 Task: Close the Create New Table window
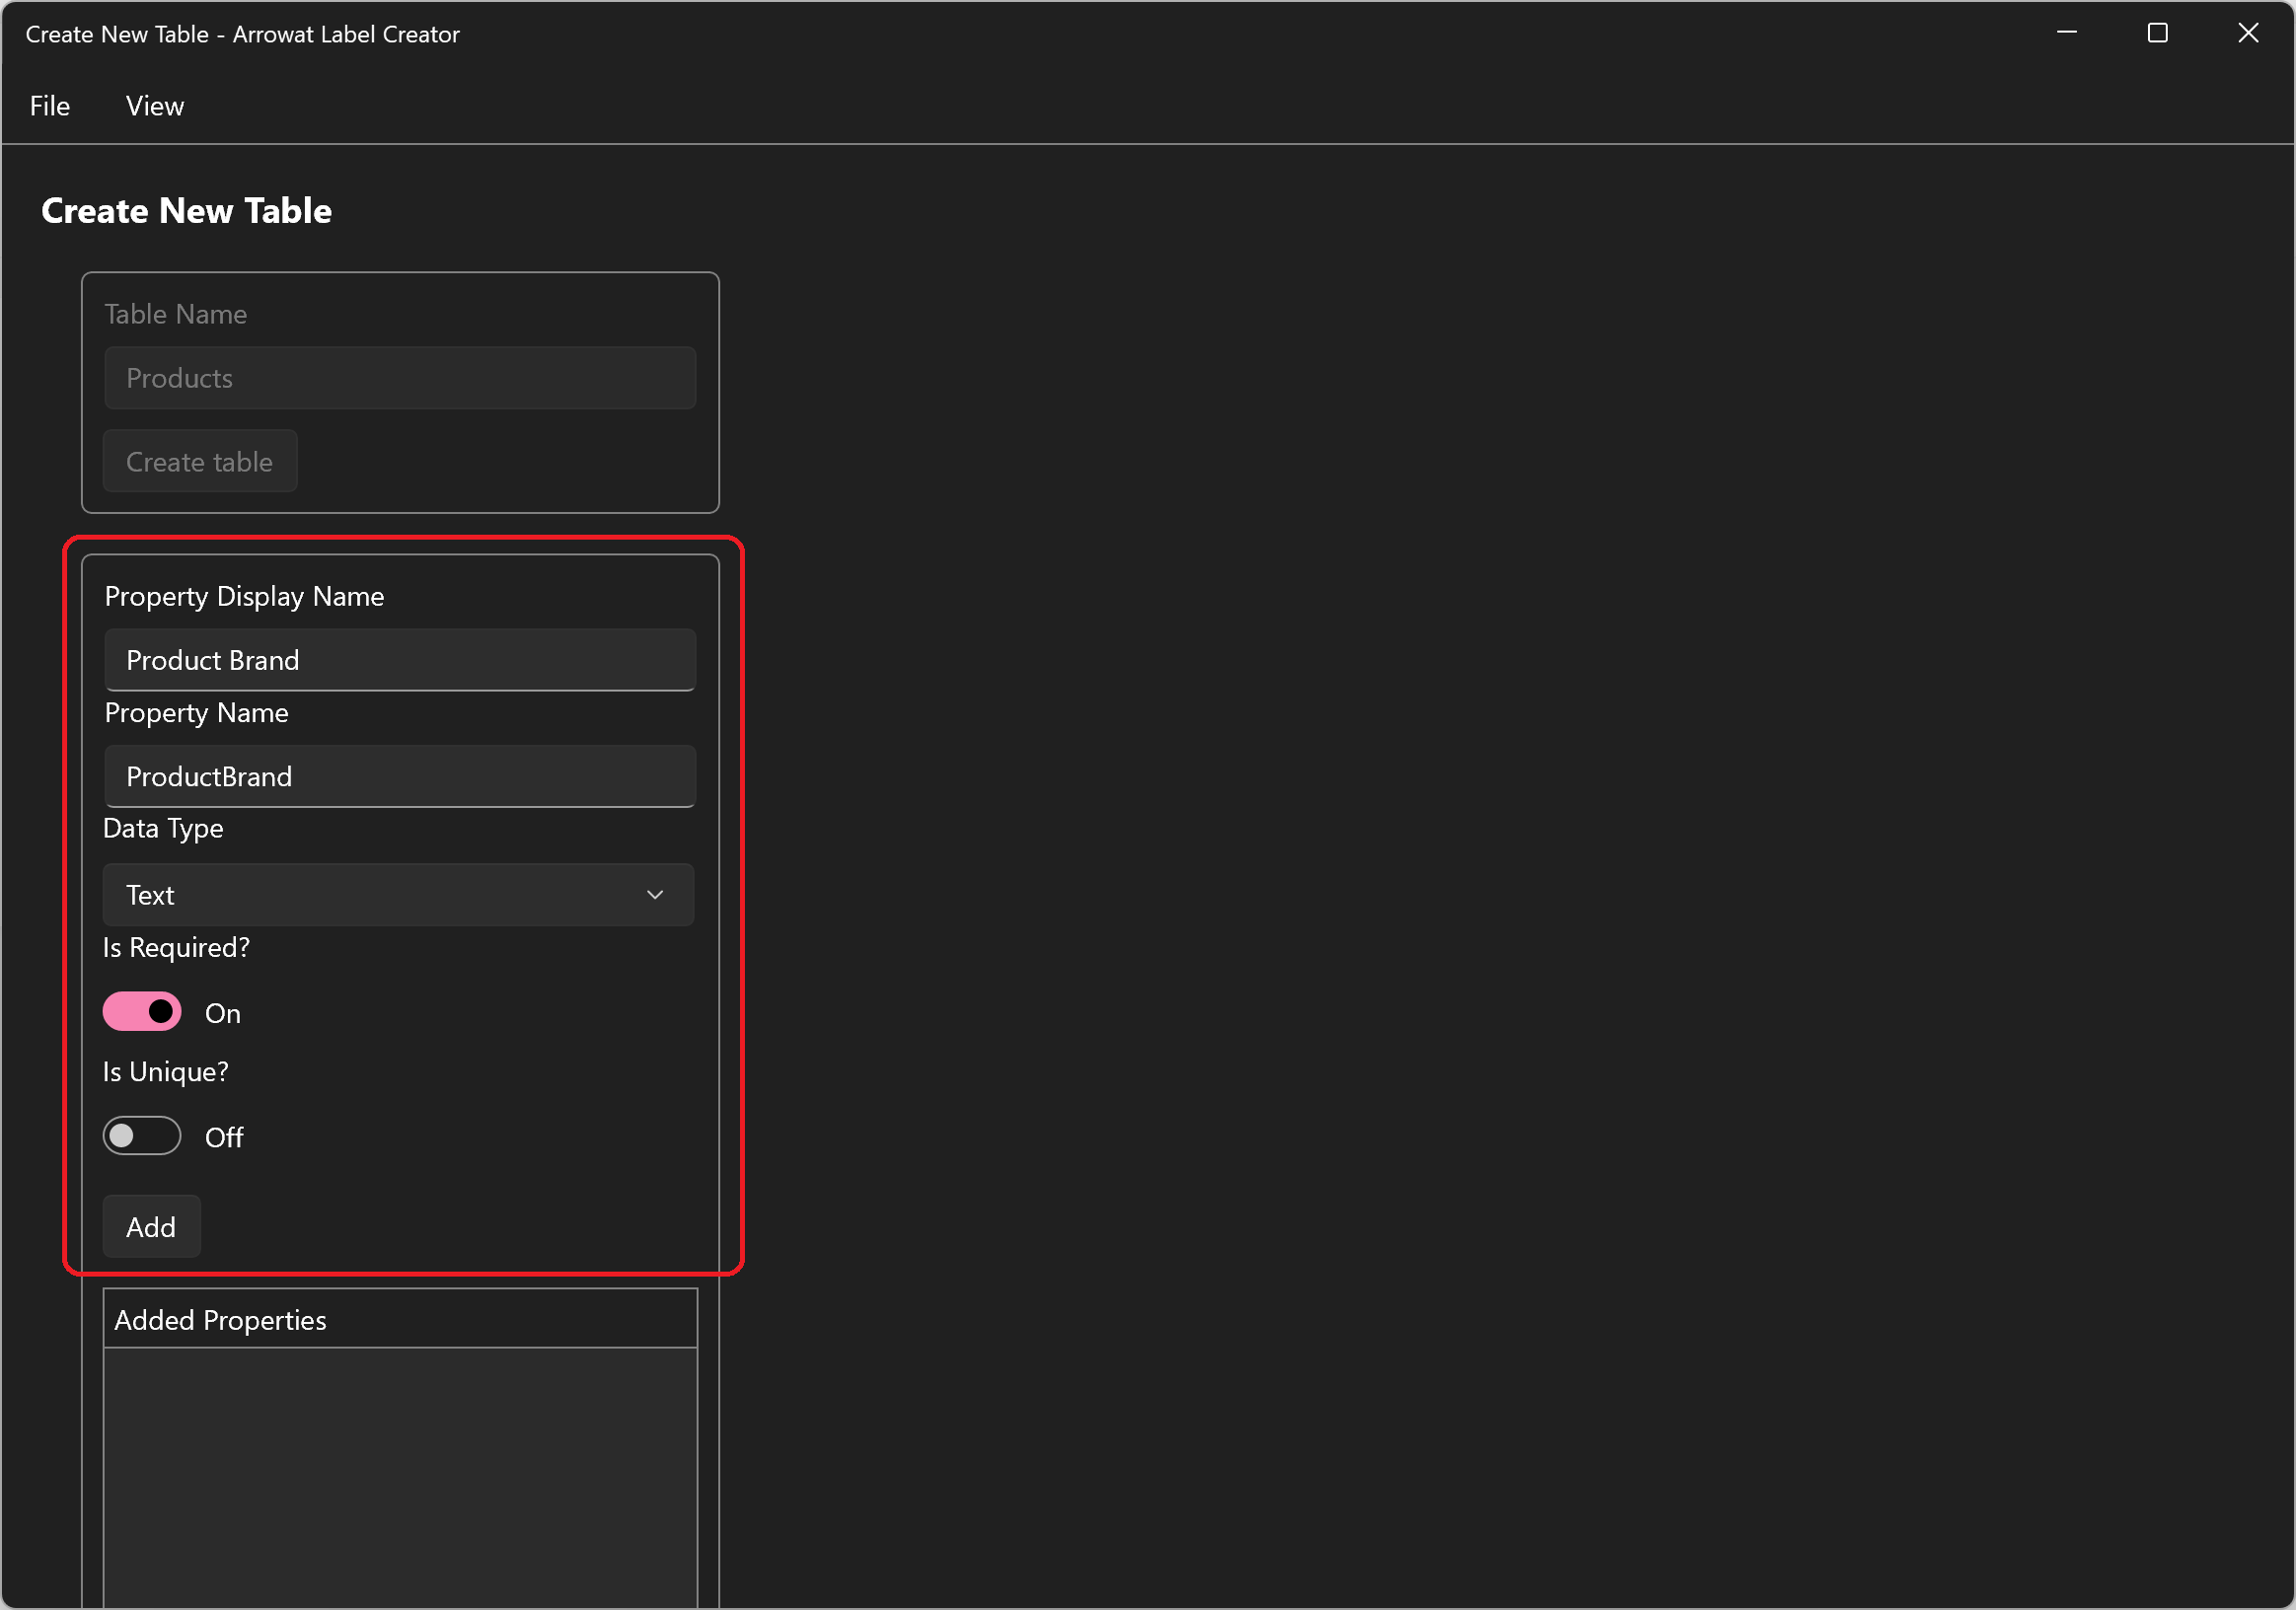(x=2248, y=33)
